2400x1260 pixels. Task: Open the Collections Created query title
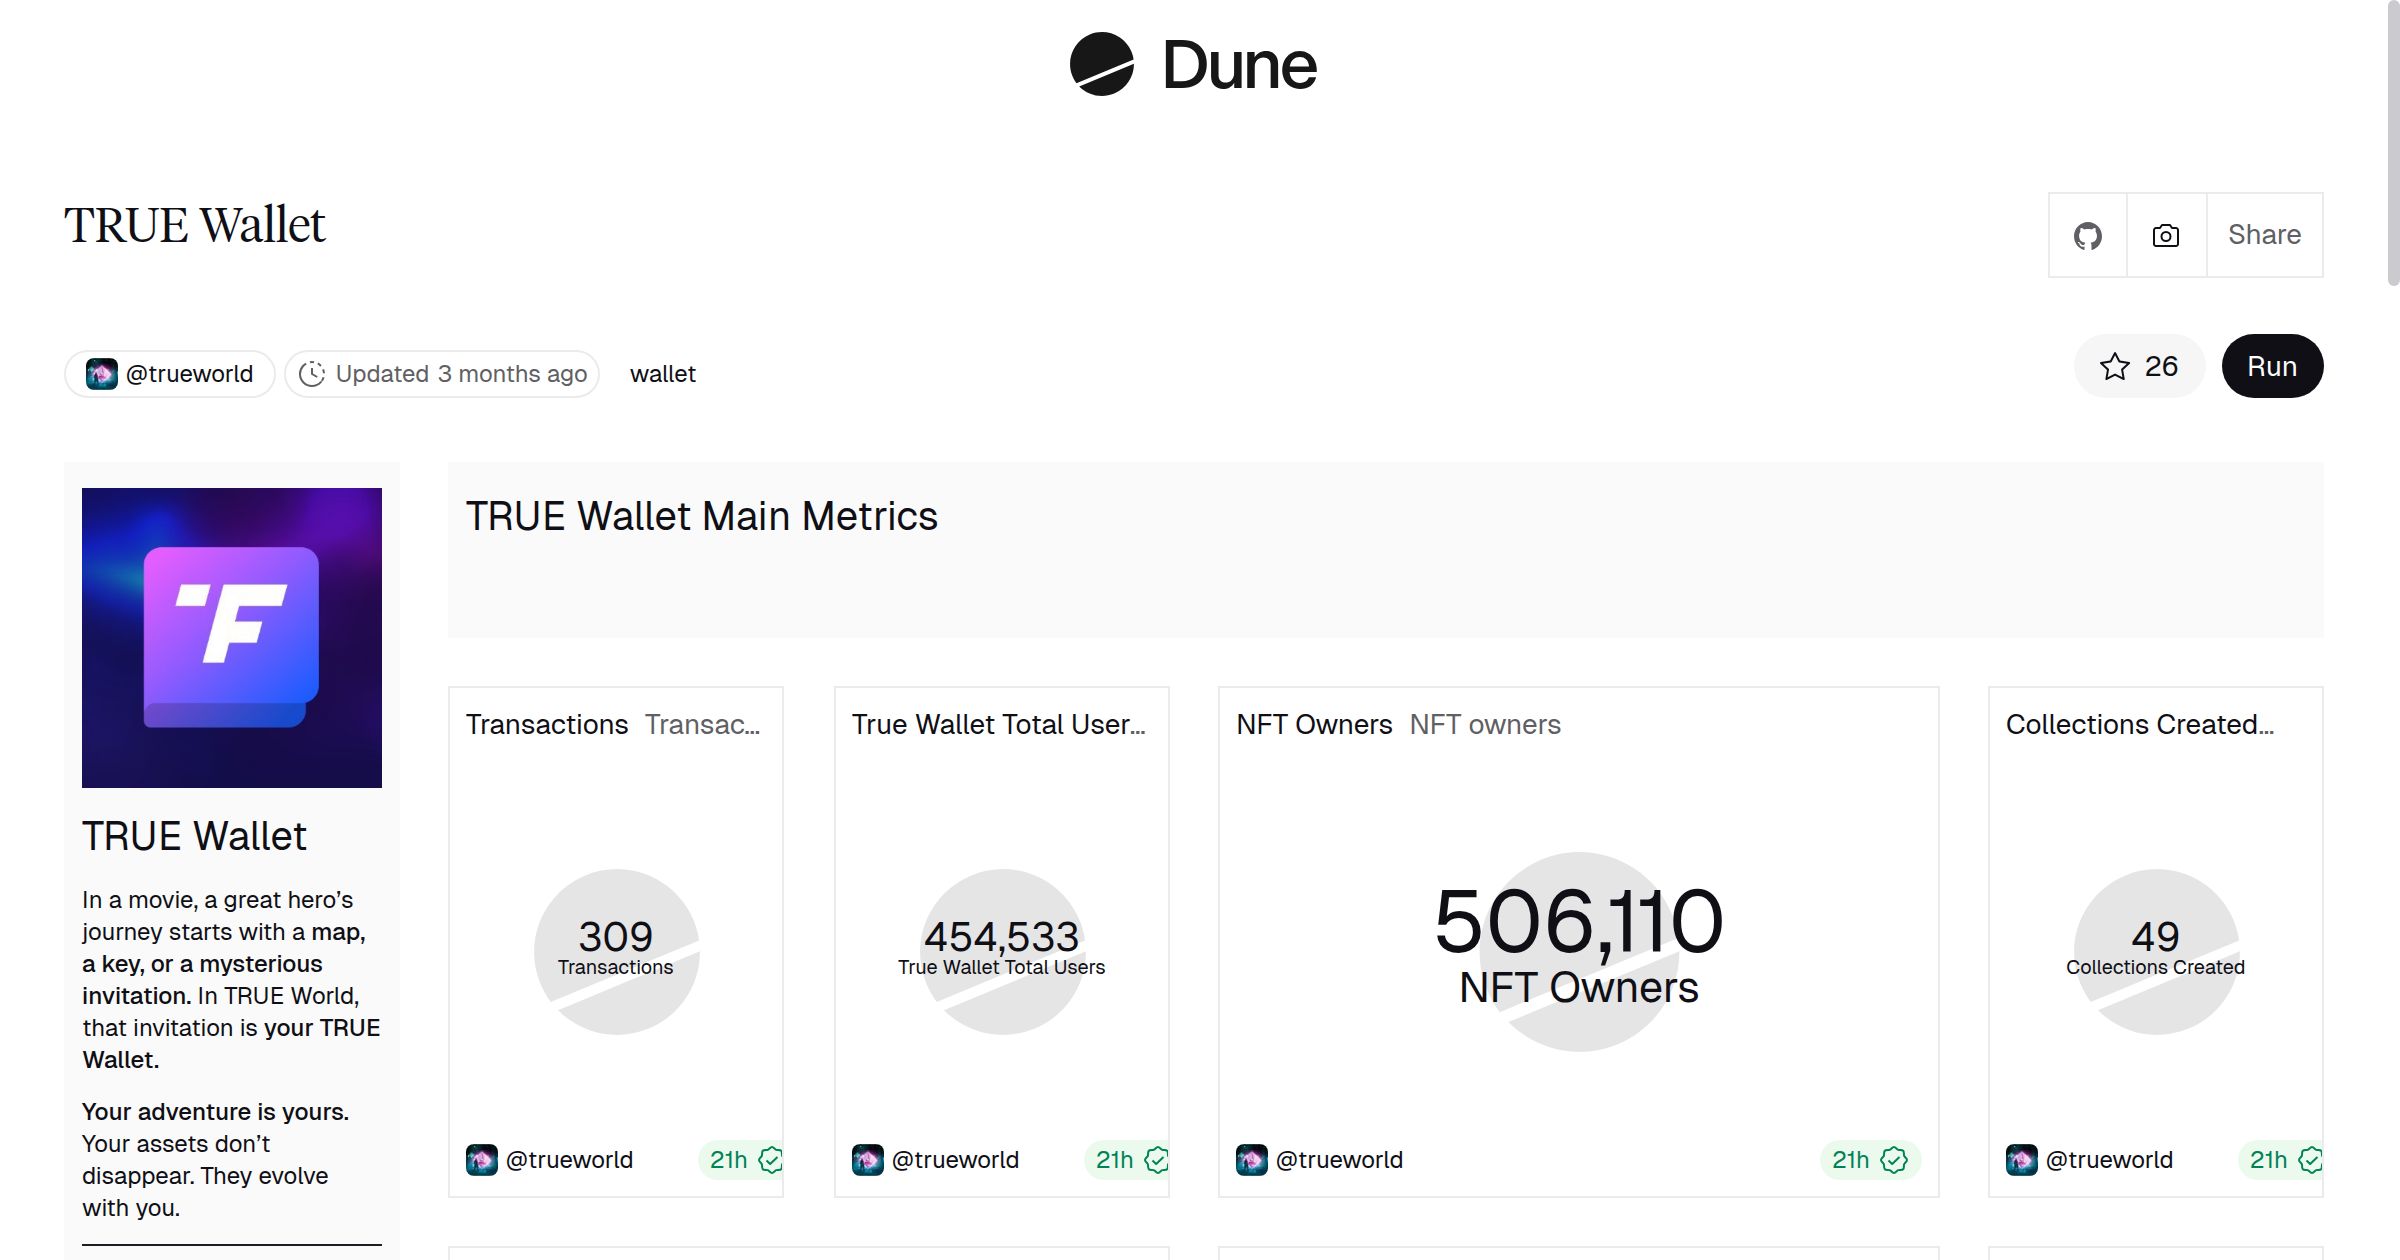pos(2139,725)
